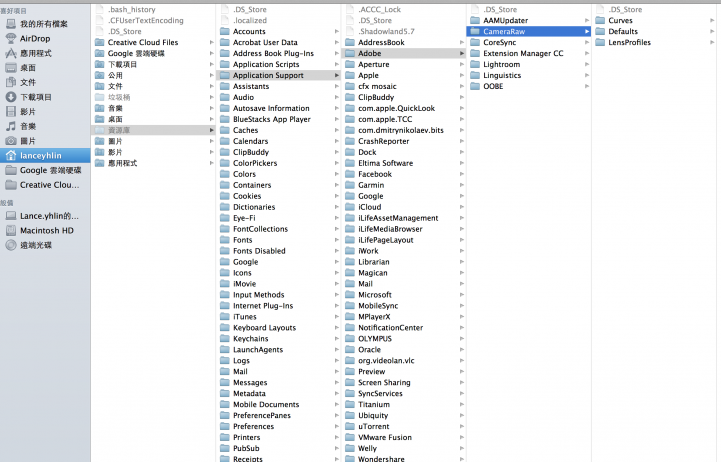Expand the Curves folder arrow
This screenshot has width=721, height=462.
[x=712, y=20]
